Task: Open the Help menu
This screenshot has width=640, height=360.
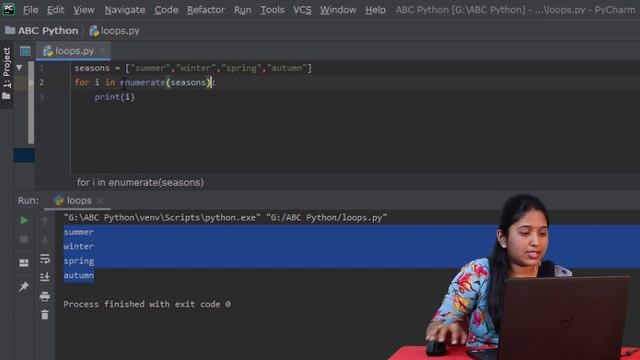Action: coord(375,9)
